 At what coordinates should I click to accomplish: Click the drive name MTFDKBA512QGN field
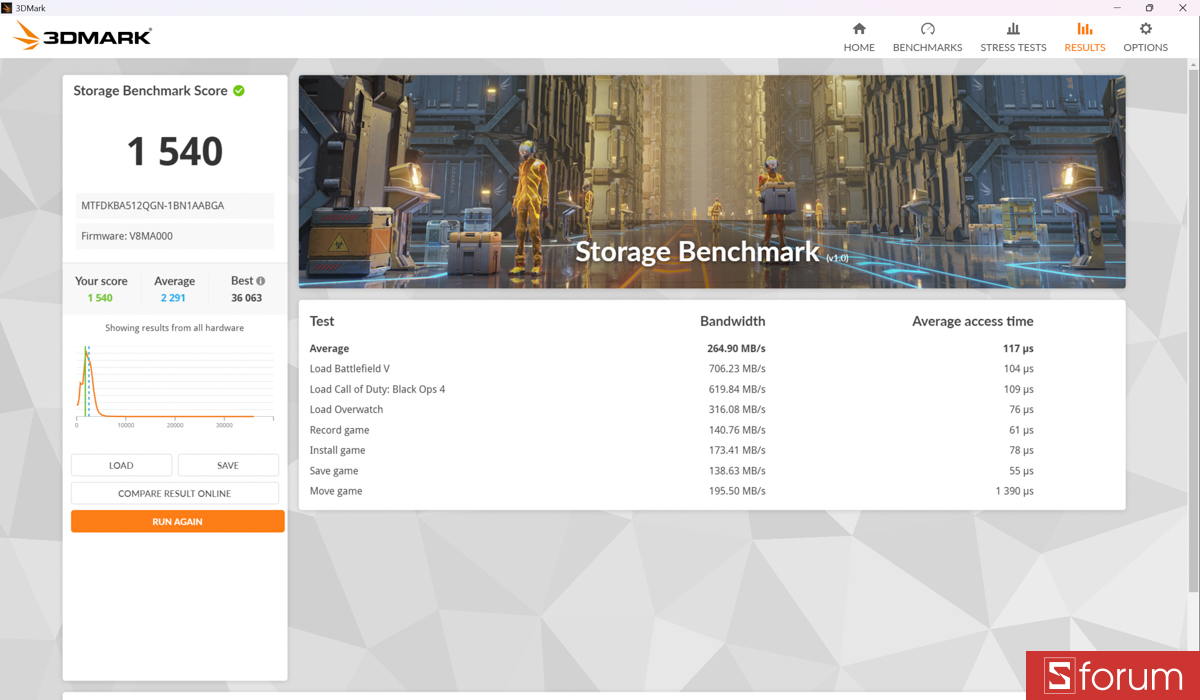(174, 205)
